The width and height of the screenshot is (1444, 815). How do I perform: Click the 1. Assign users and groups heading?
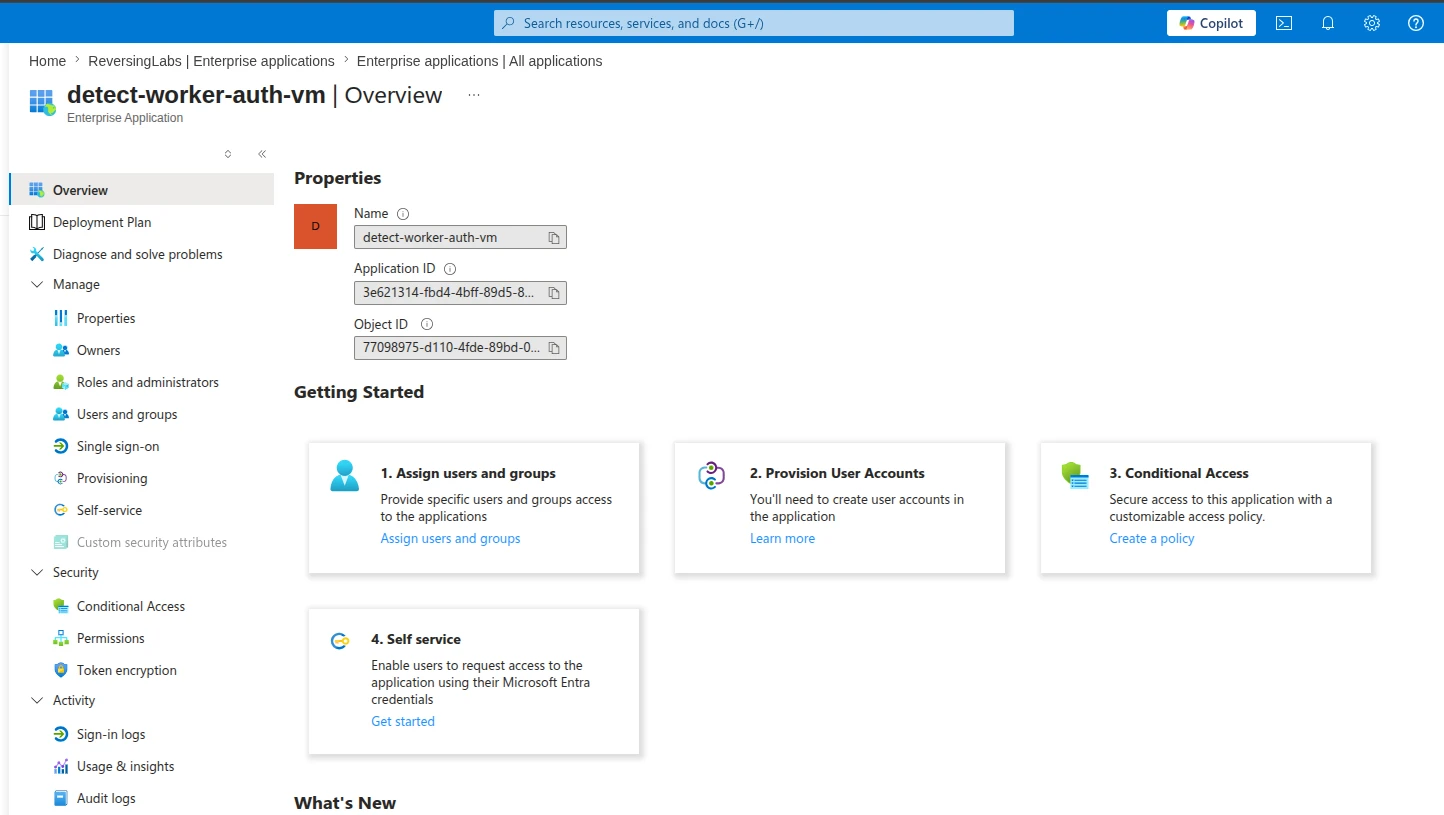tap(468, 473)
